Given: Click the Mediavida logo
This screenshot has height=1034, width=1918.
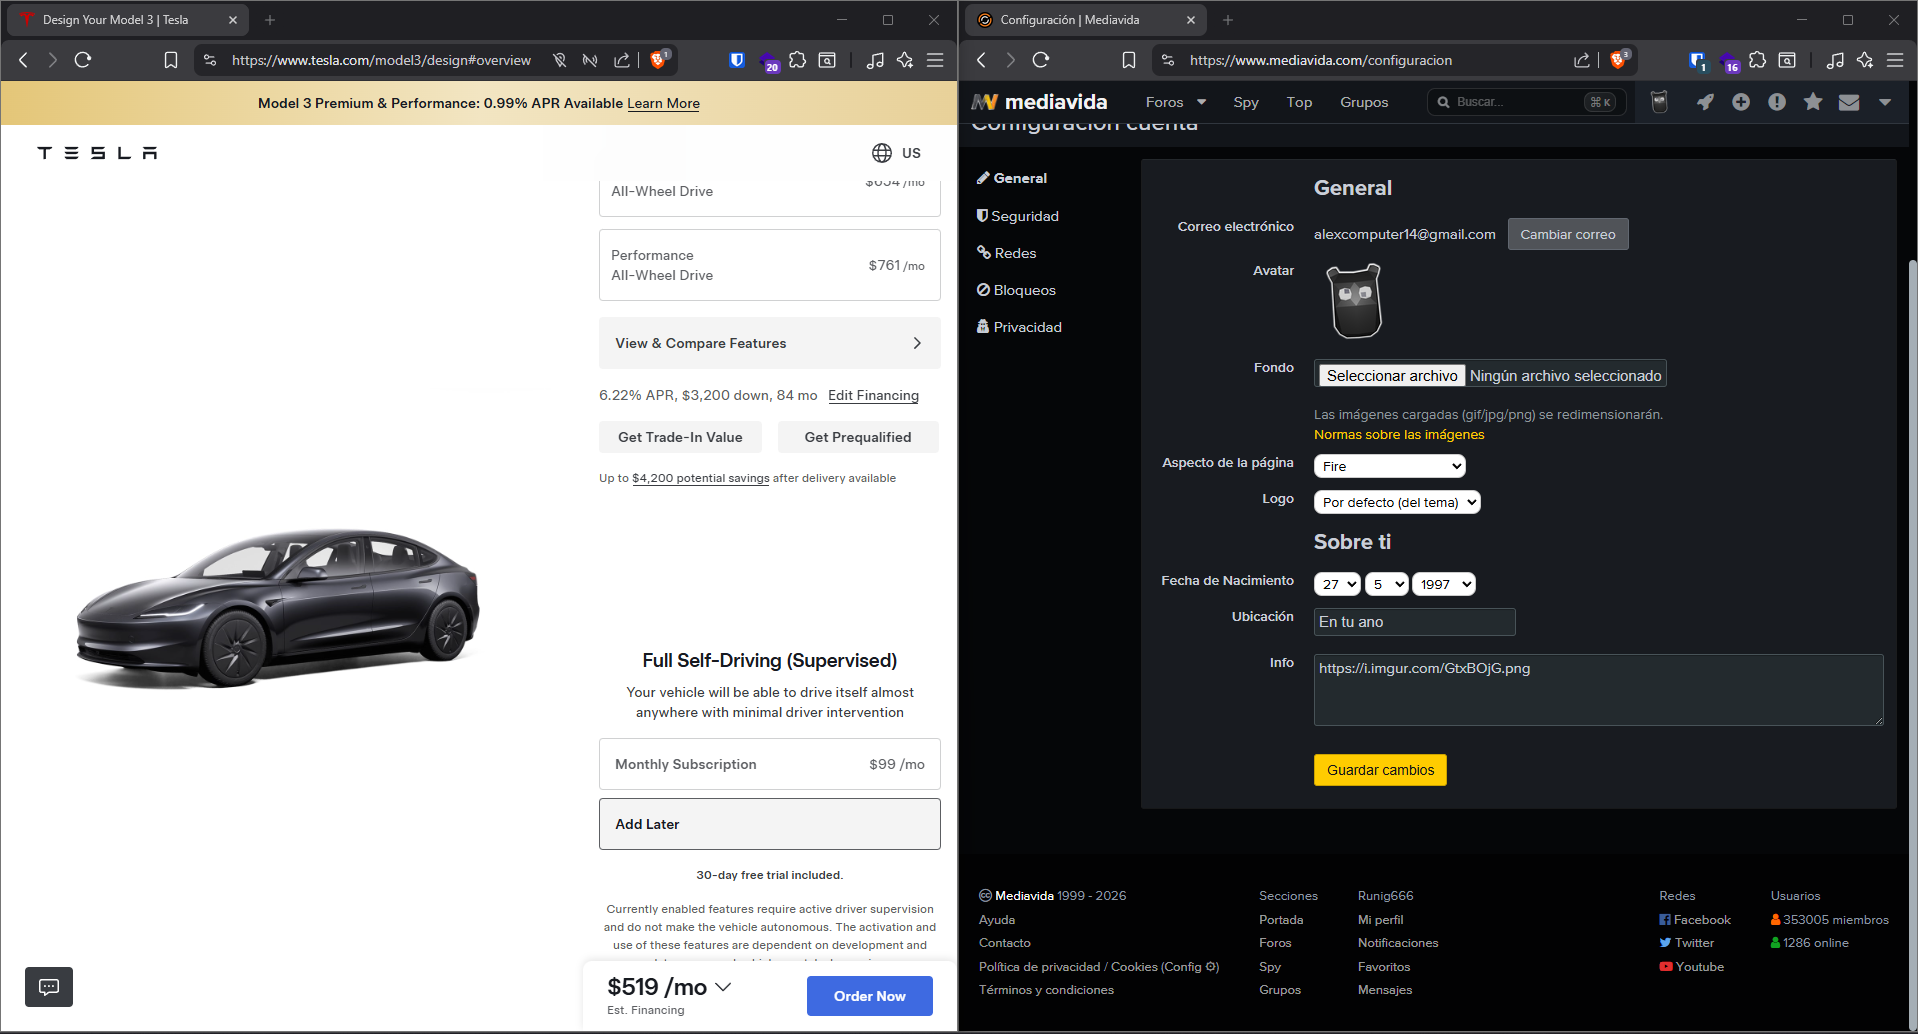Looking at the screenshot, I should coord(1039,102).
